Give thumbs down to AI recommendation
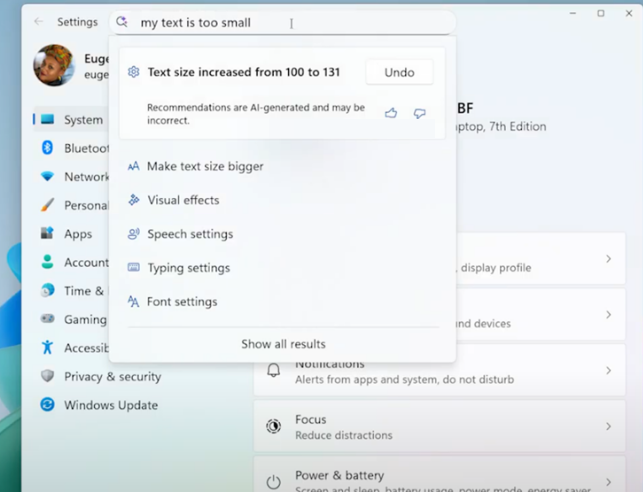 tap(419, 113)
